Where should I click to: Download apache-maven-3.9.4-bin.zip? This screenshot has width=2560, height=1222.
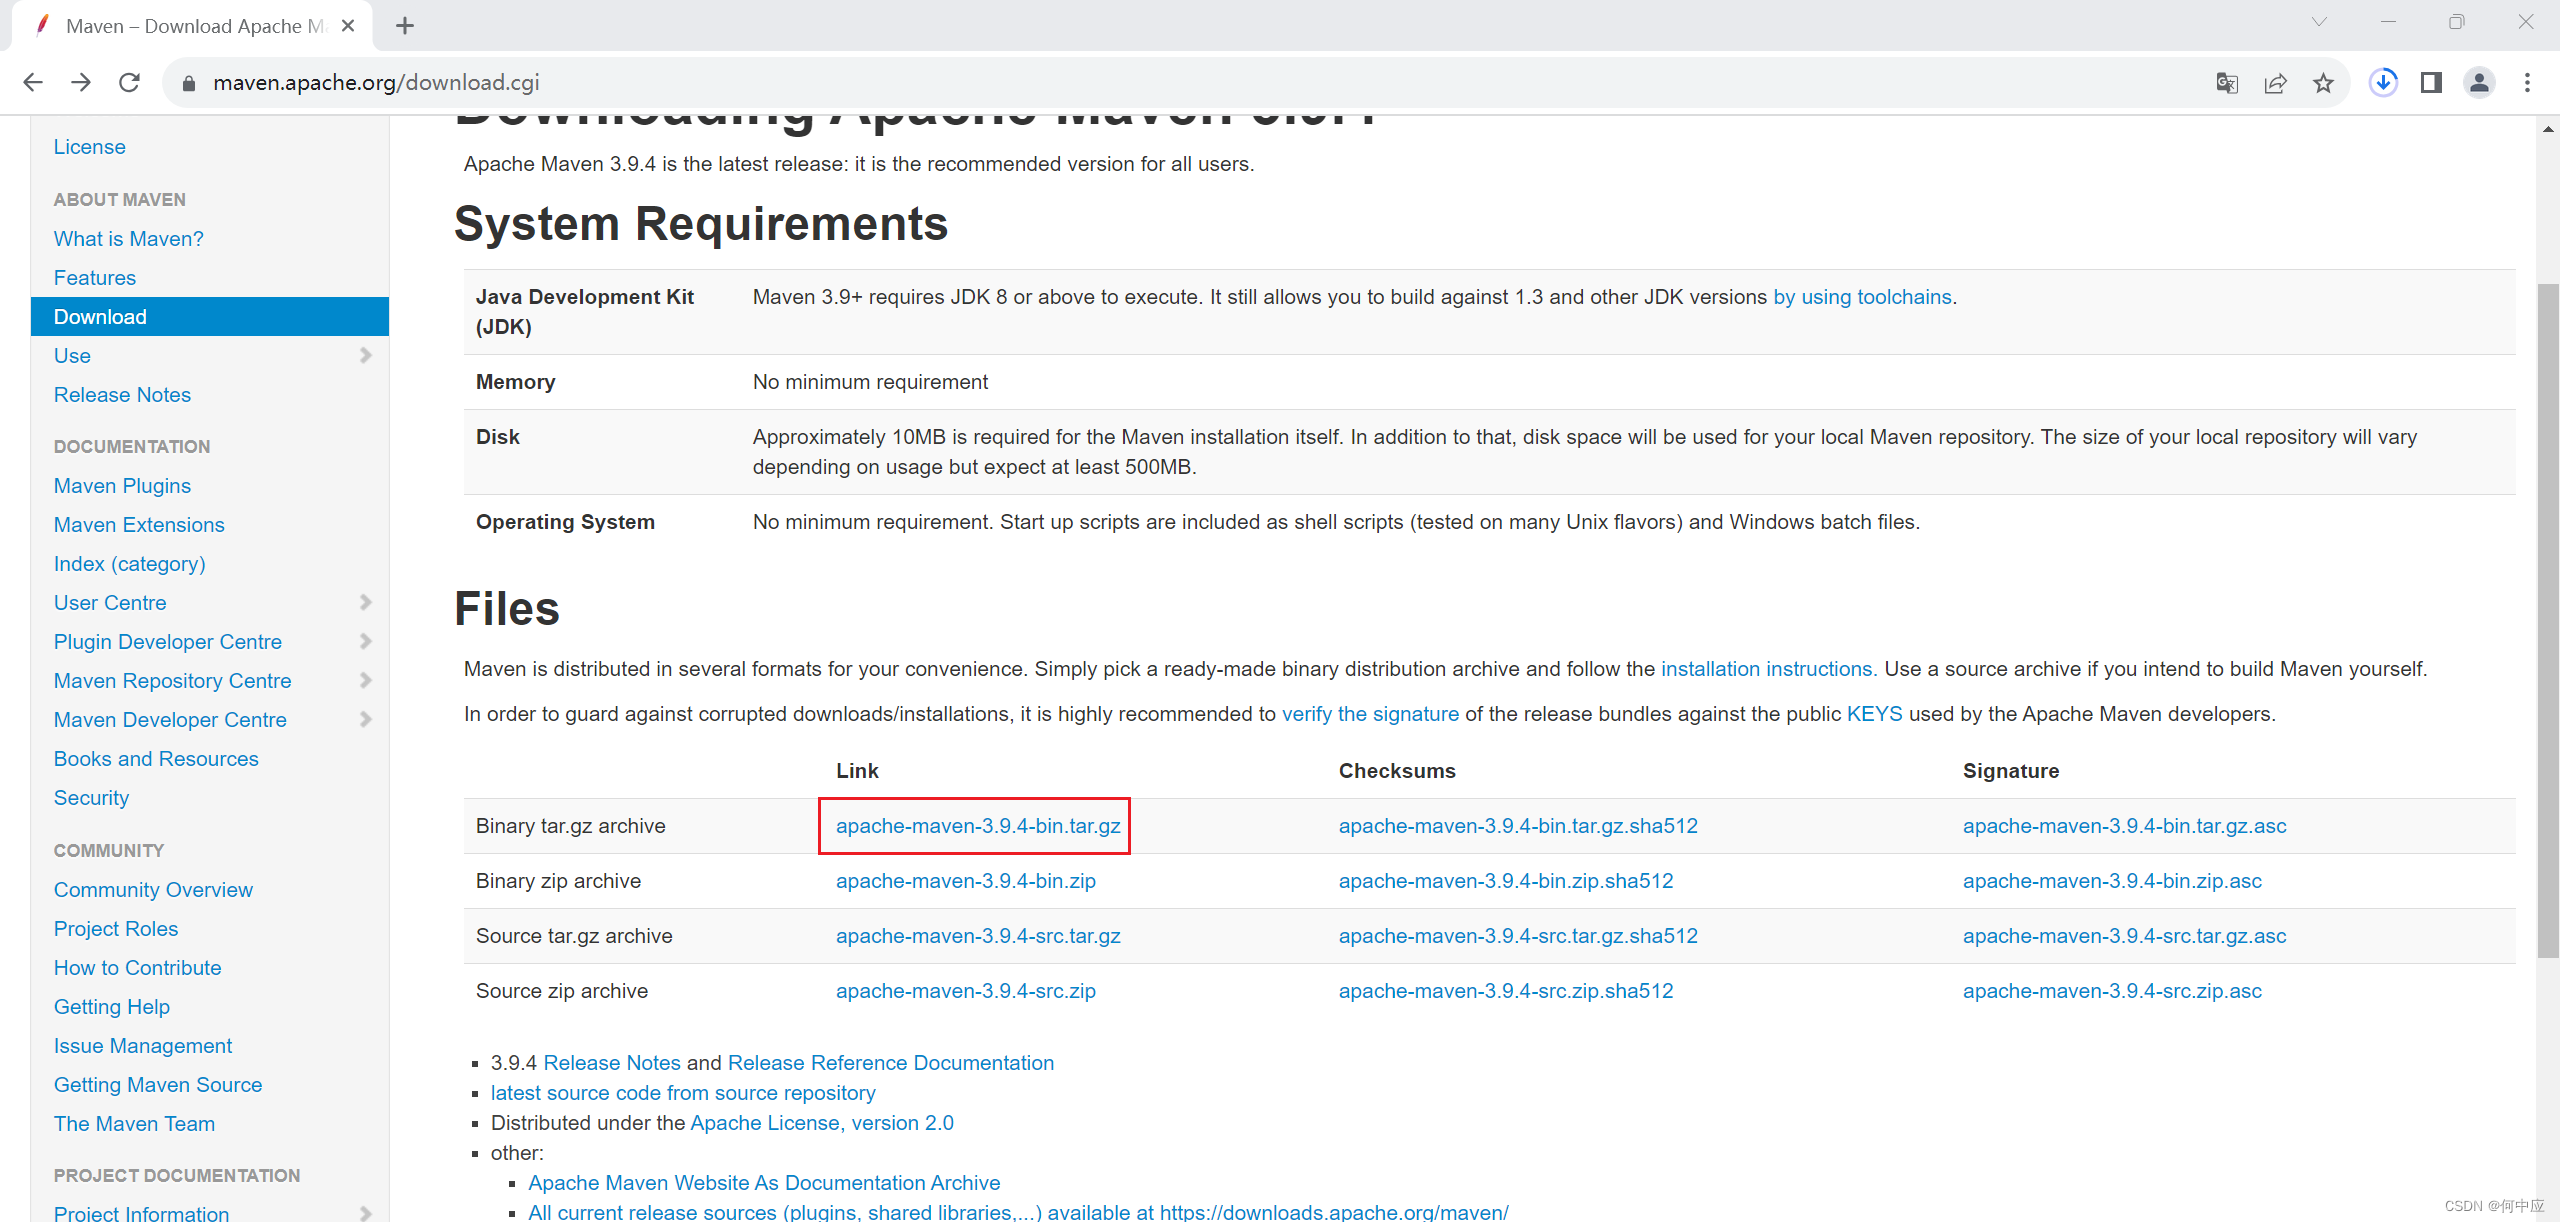tap(966, 881)
